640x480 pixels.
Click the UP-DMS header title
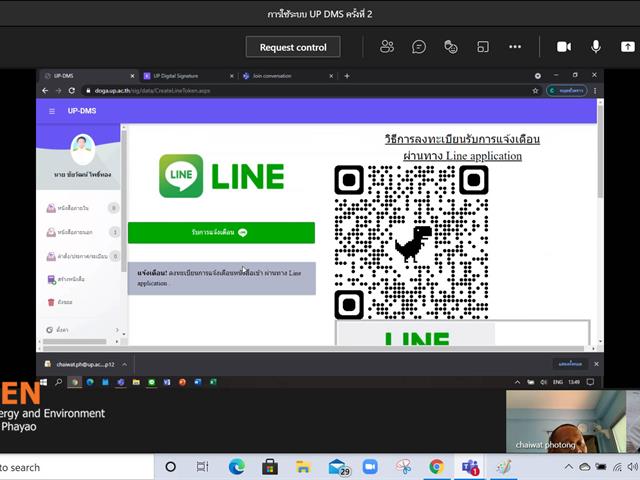[82, 111]
